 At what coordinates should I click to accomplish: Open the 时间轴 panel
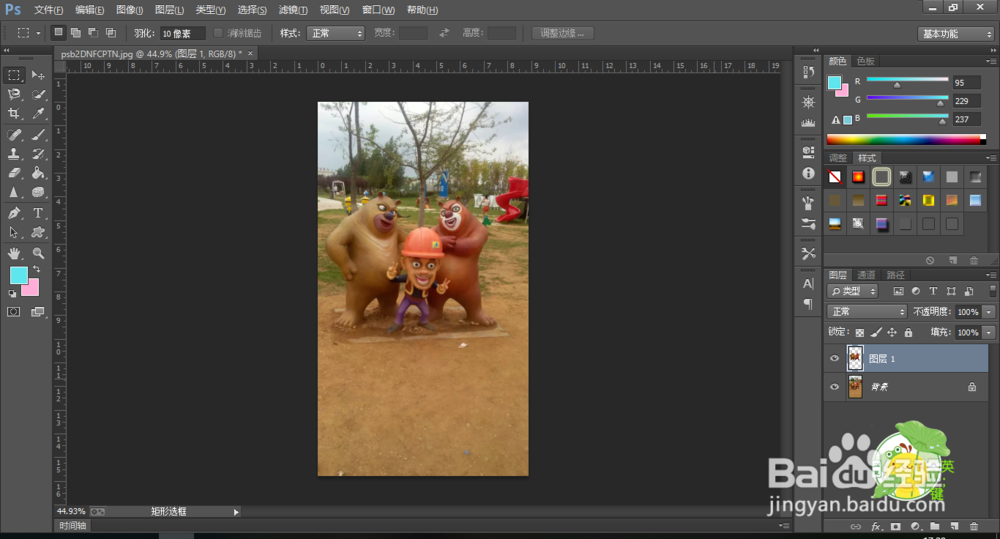(72, 526)
